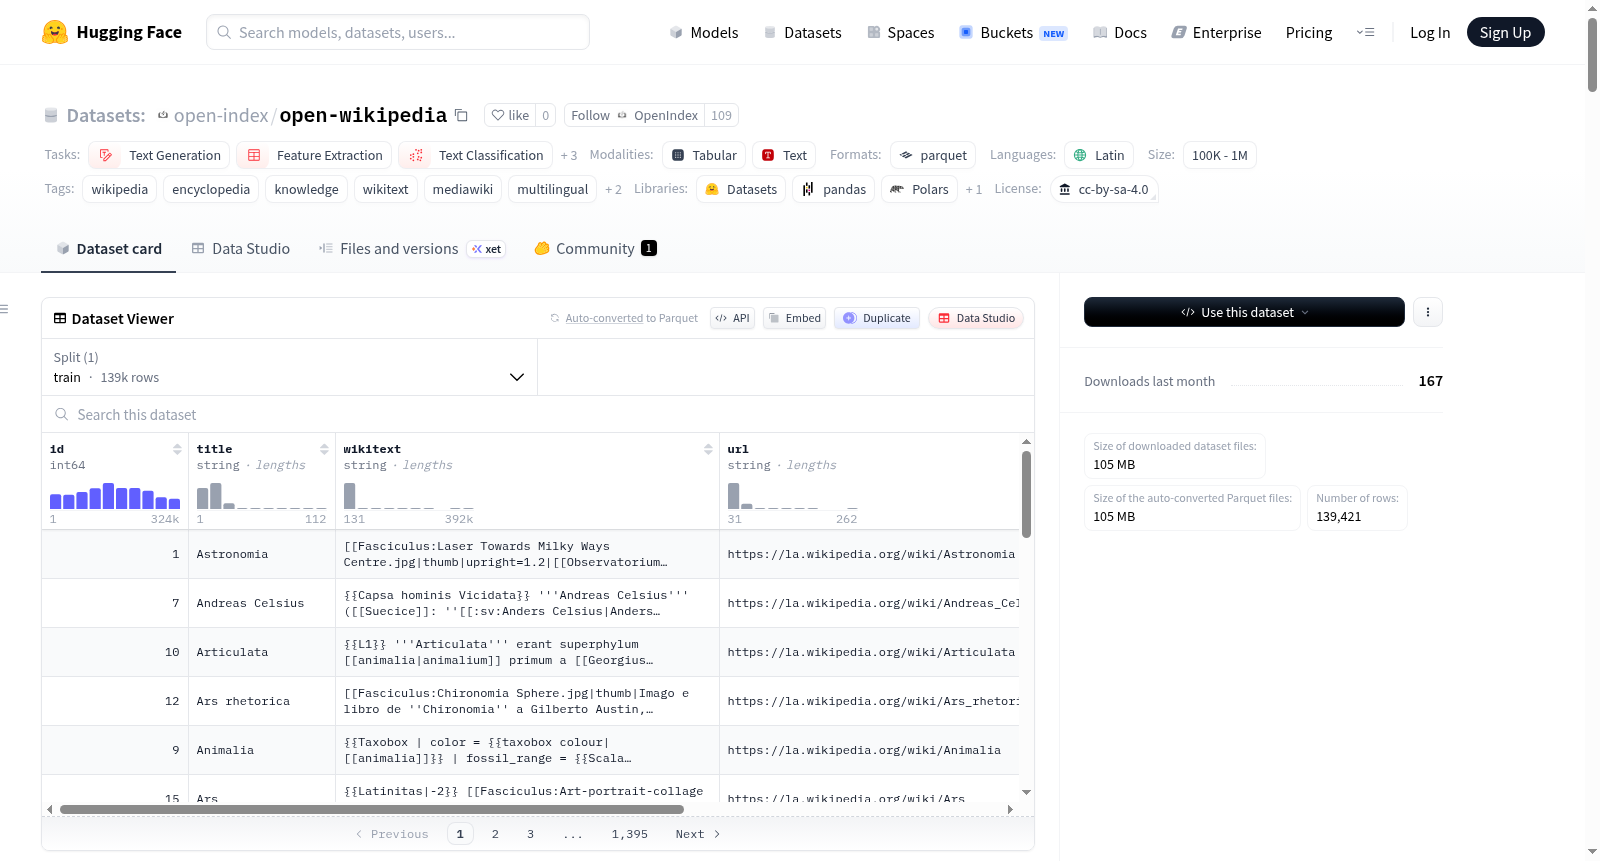The width and height of the screenshot is (1600, 861).
Task: Select the Latin language tag
Action: tap(1099, 155)
